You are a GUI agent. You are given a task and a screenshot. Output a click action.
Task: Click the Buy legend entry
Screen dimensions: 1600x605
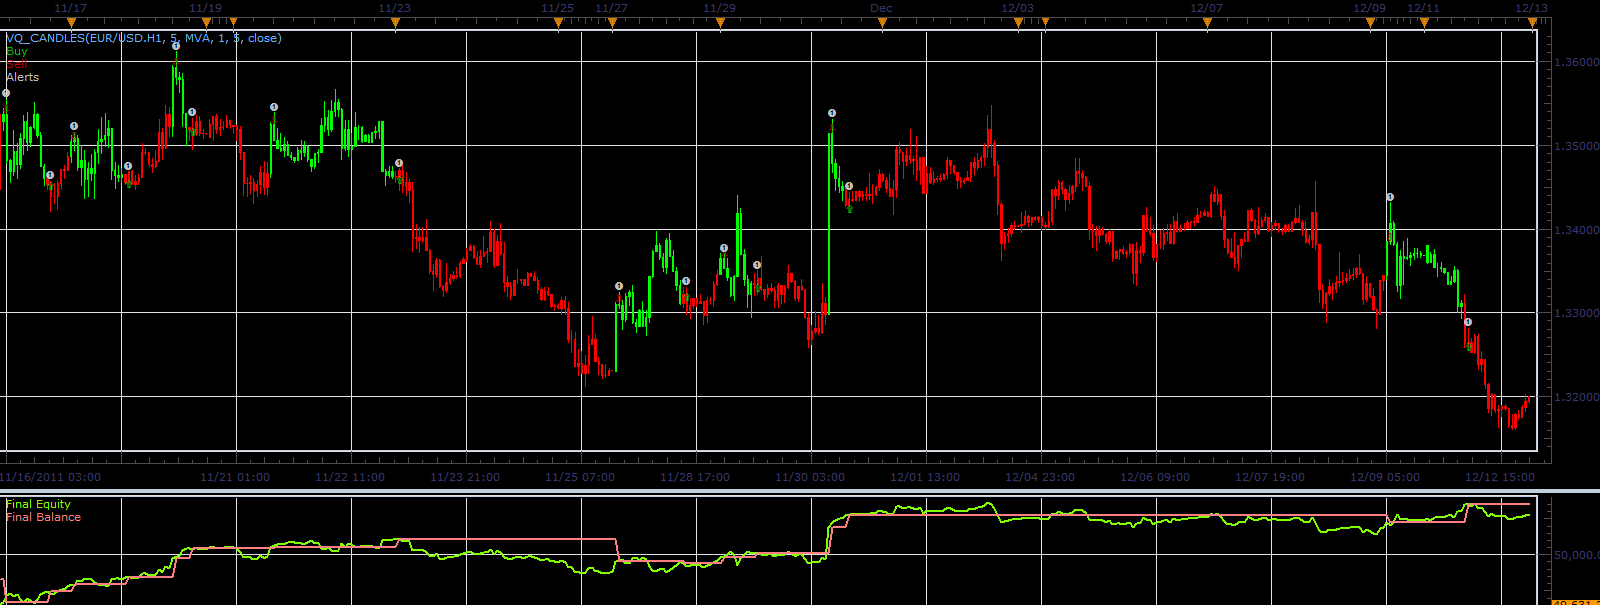(x=17, y=51)
